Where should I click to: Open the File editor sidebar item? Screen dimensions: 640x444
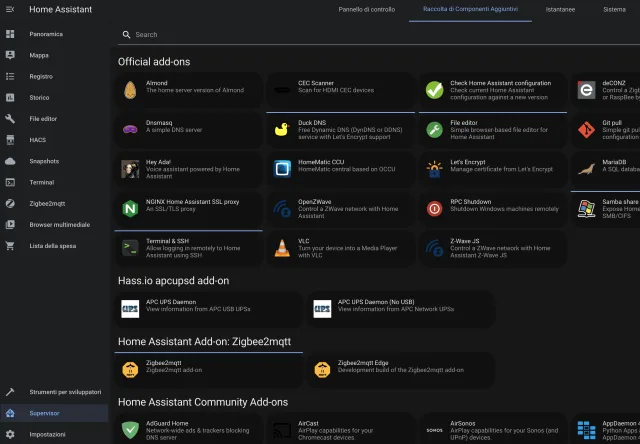pos(44,118)
